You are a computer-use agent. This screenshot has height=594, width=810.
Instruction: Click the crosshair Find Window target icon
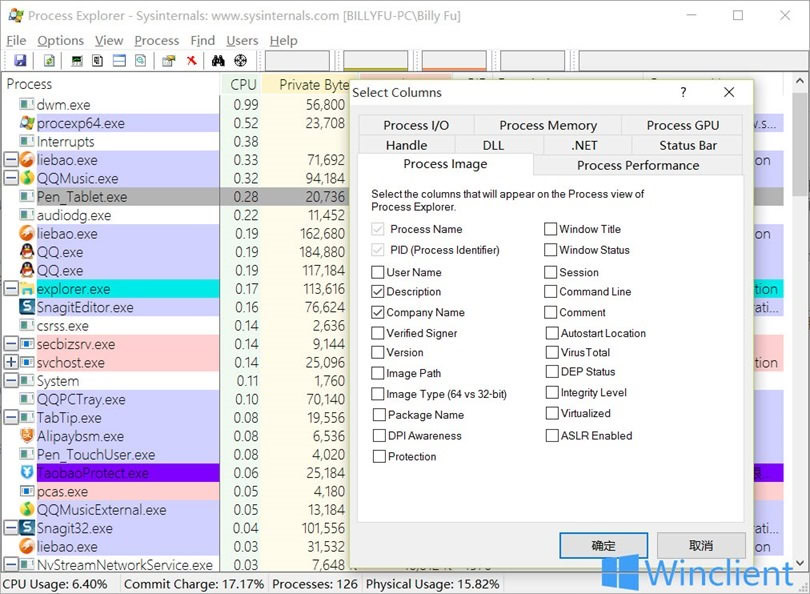(241, 61)
